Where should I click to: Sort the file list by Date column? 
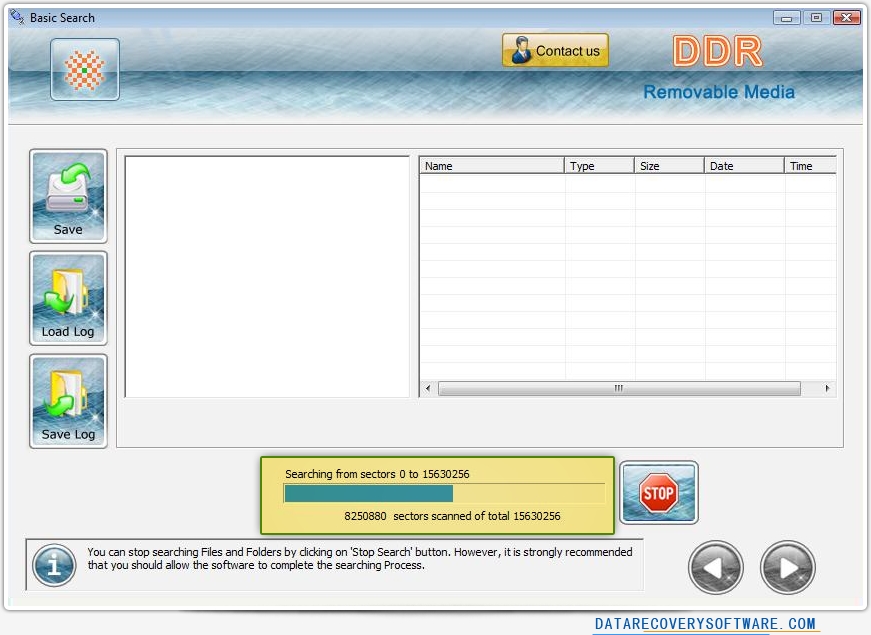[x=744, y=166]
